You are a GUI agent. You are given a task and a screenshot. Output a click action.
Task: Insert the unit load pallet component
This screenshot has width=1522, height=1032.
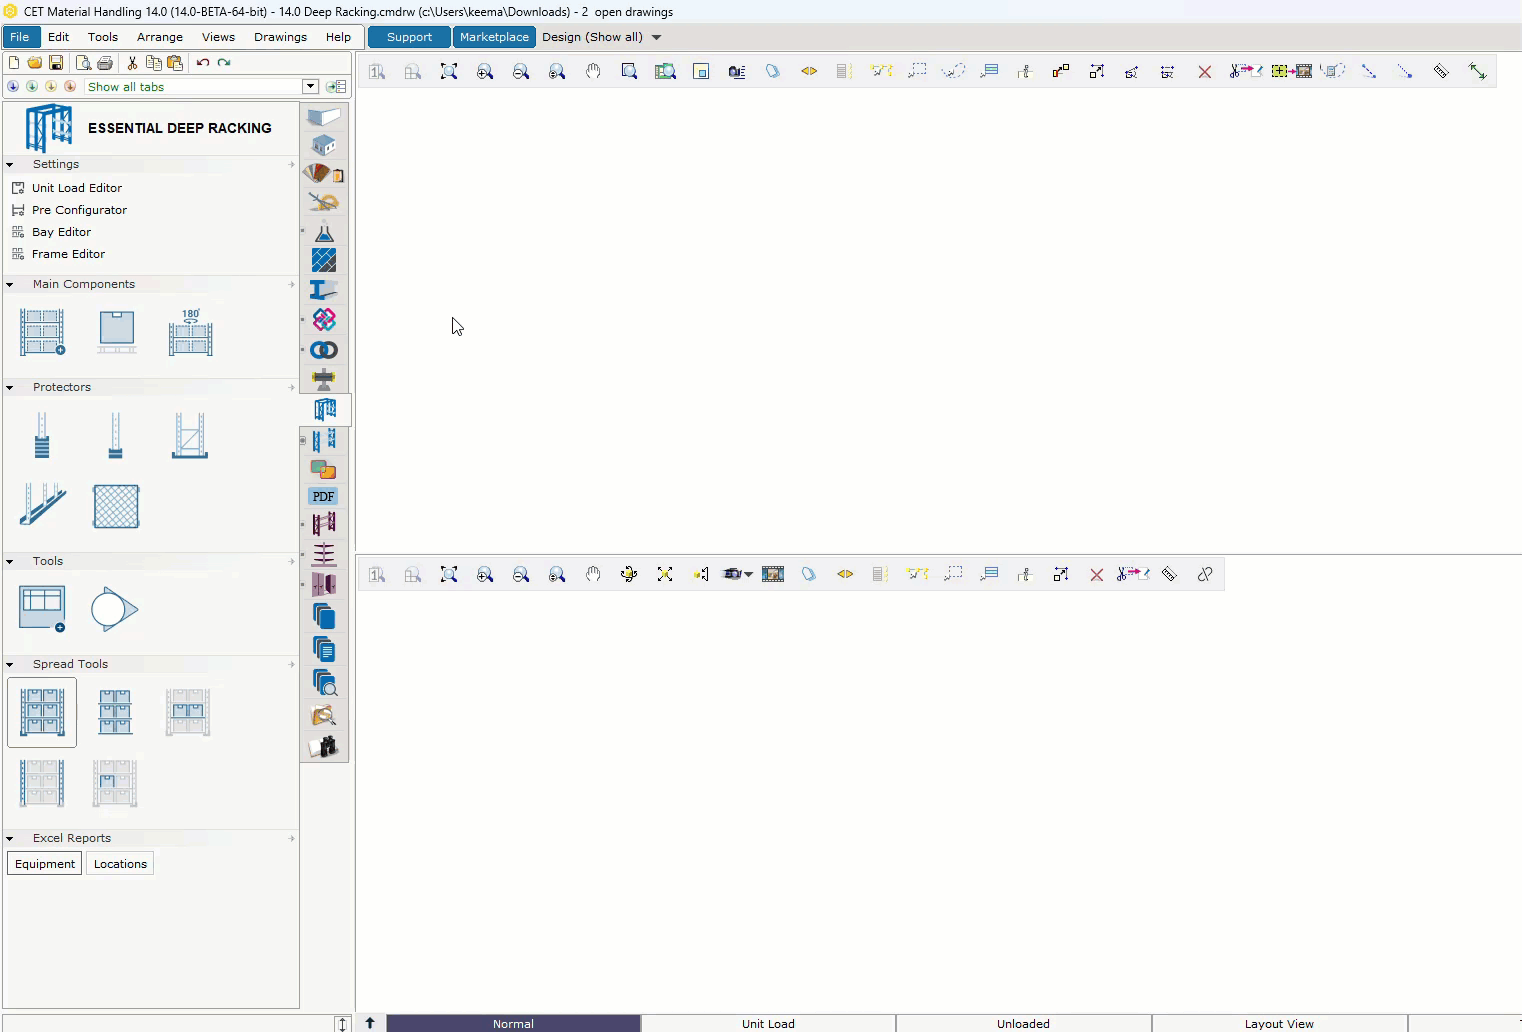(x=116, y=332)
